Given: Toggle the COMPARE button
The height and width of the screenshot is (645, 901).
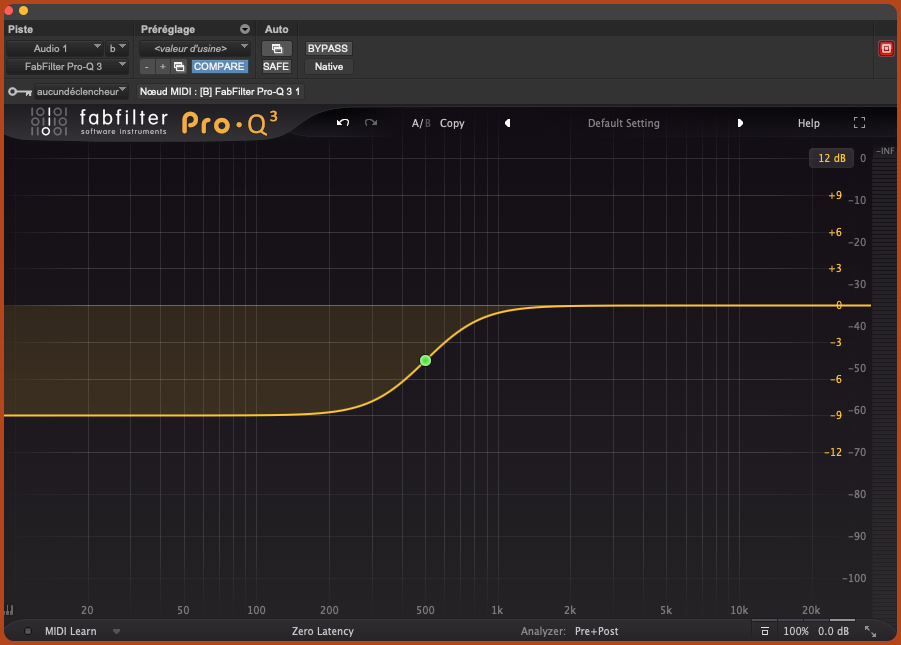Looking at the screenshot, I should [219, 66].
